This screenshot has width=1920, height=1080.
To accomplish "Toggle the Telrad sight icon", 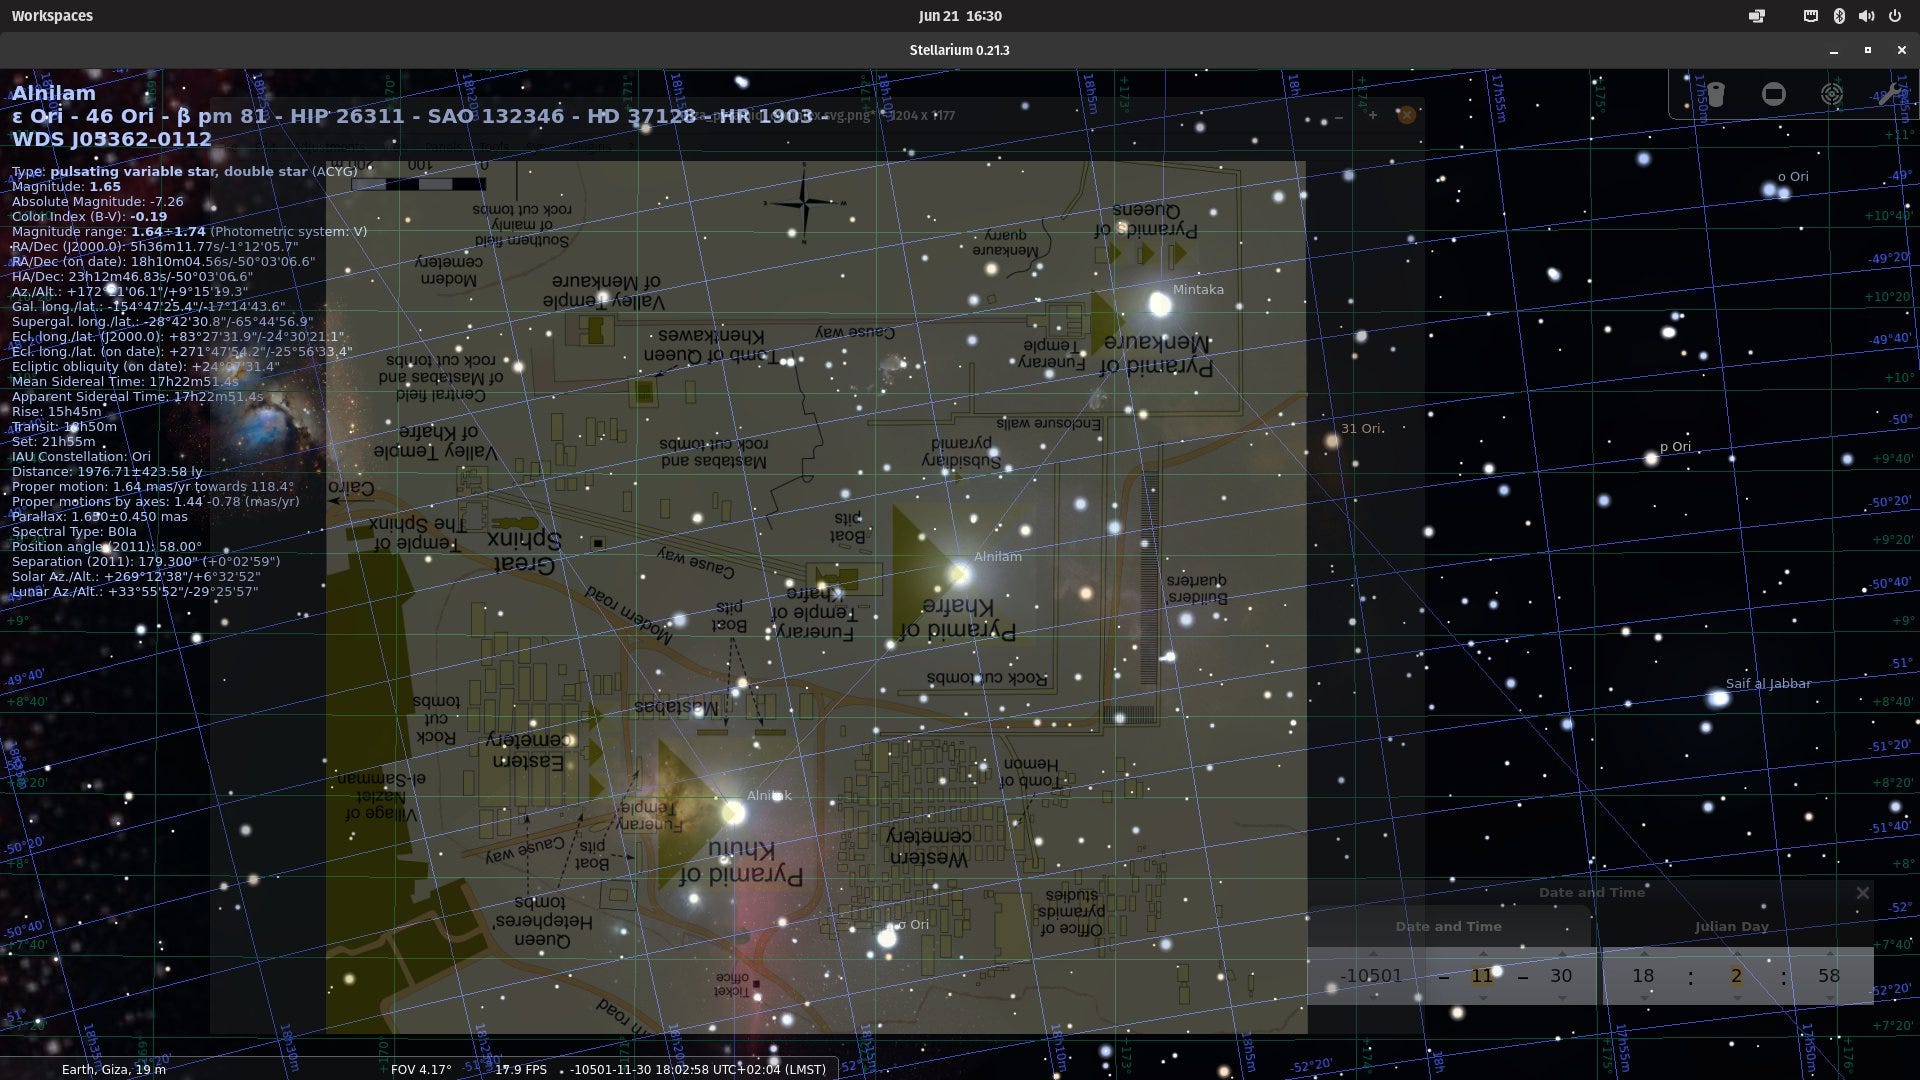I will pos(1831,94).
